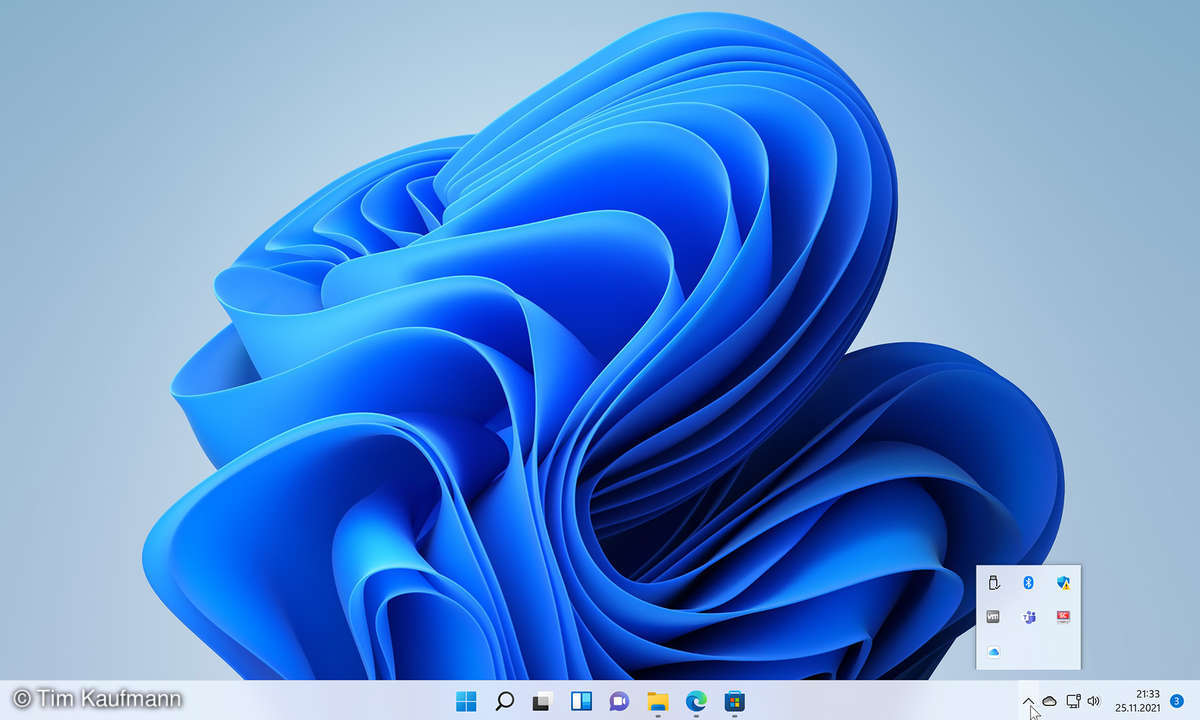Open the Windows Start menu
Image resolution: width=1200 pixels, height=720 pixels.
coord(466,701)
